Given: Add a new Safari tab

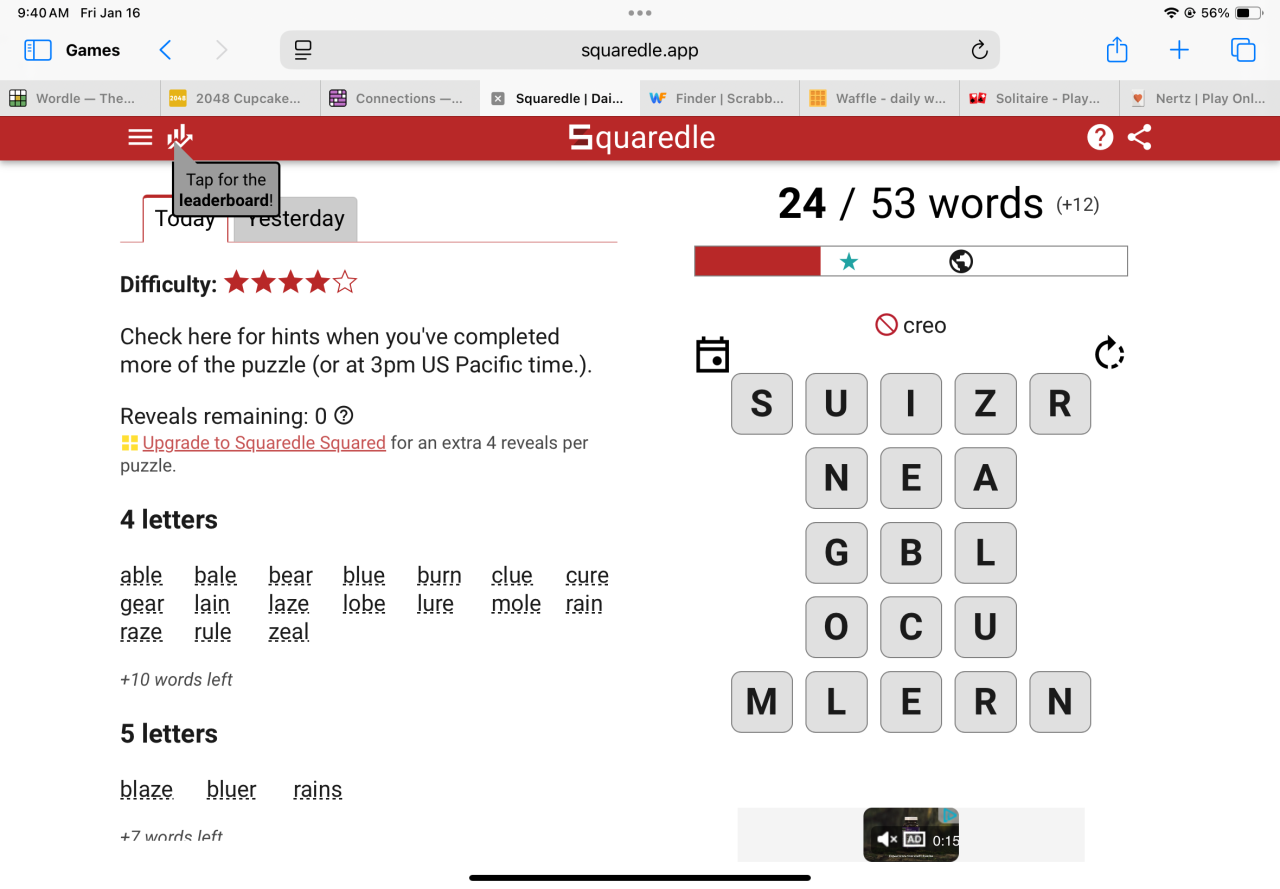Looking at the screenshot, I should pos(1179,50).
